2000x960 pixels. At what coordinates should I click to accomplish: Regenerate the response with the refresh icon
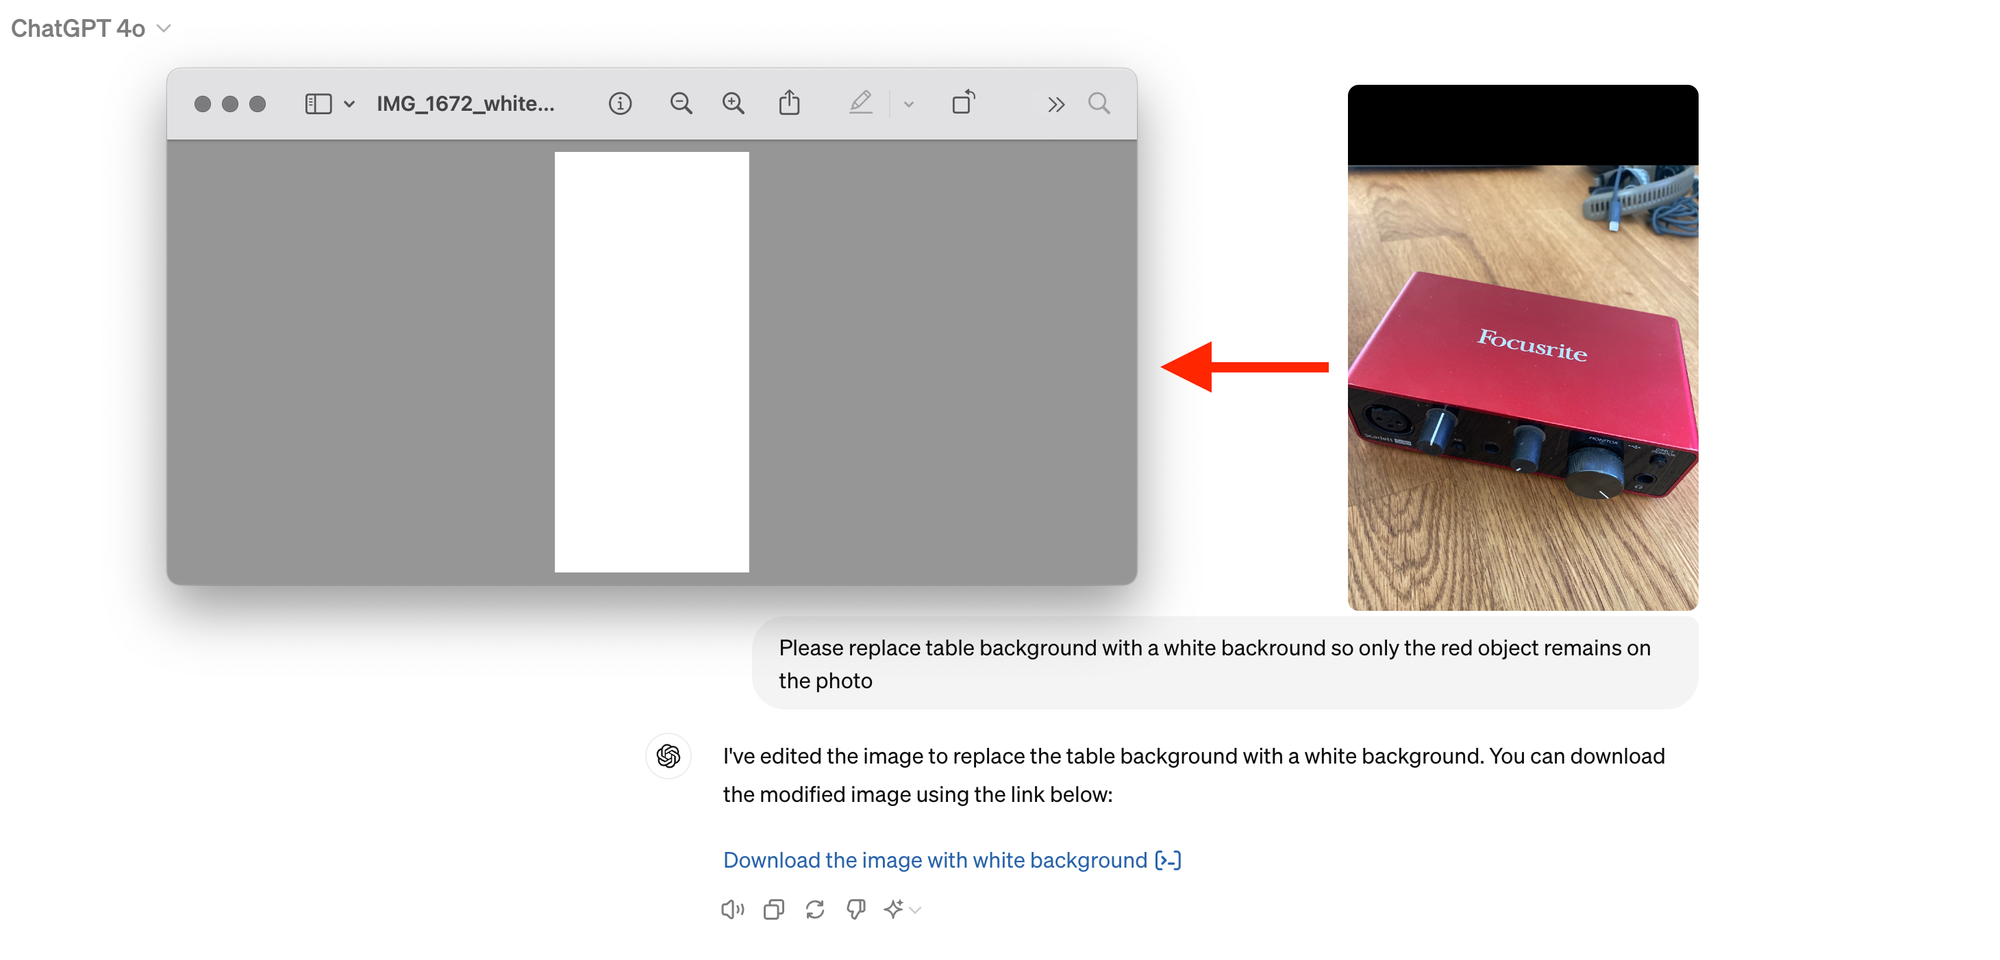[x=814, y=909]
